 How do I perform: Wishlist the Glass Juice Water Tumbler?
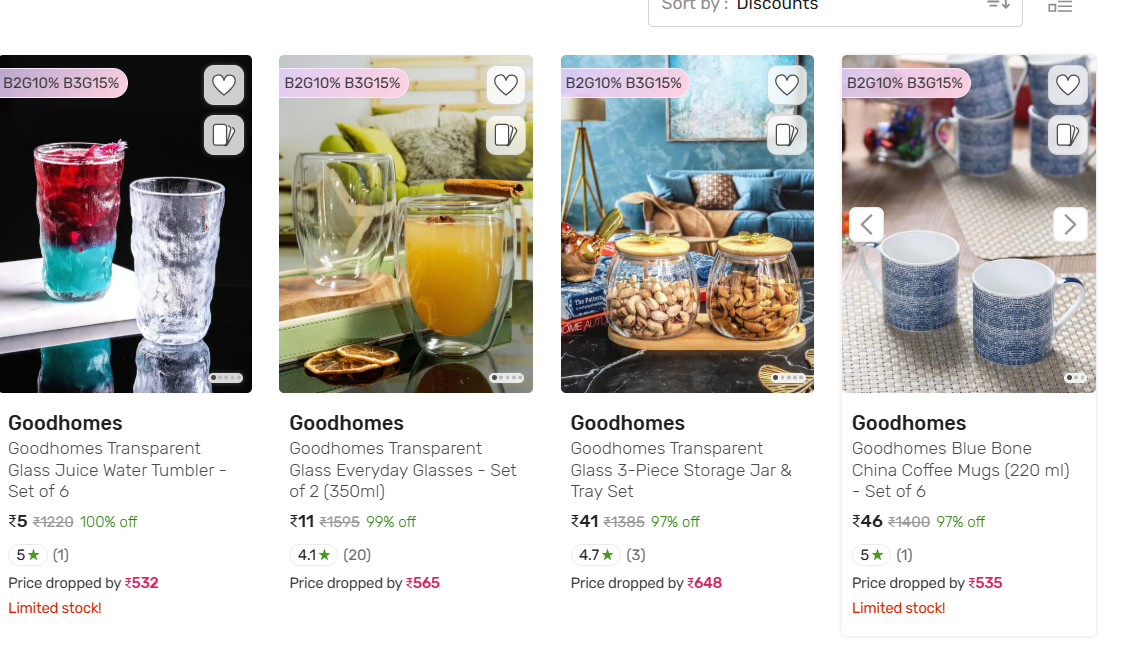(x=223, y=85)
